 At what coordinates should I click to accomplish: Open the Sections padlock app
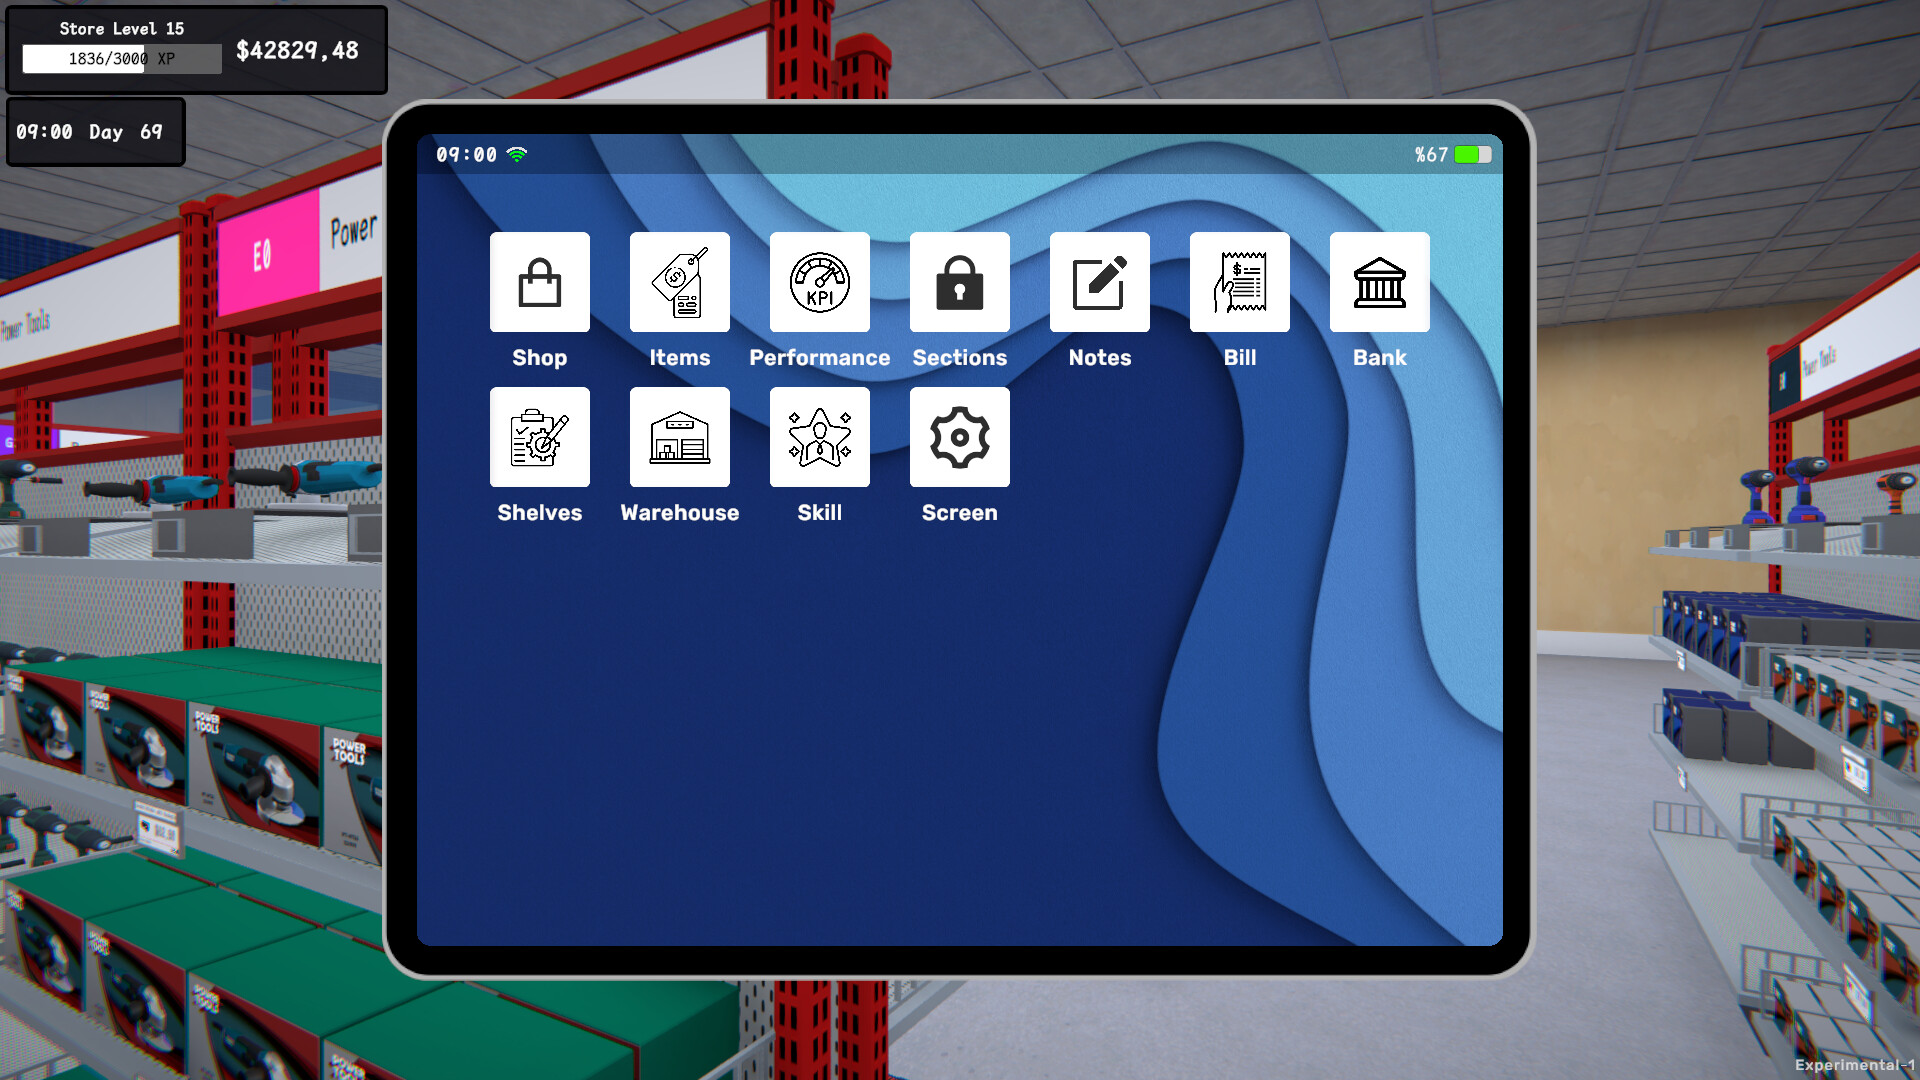coord(959,282)
